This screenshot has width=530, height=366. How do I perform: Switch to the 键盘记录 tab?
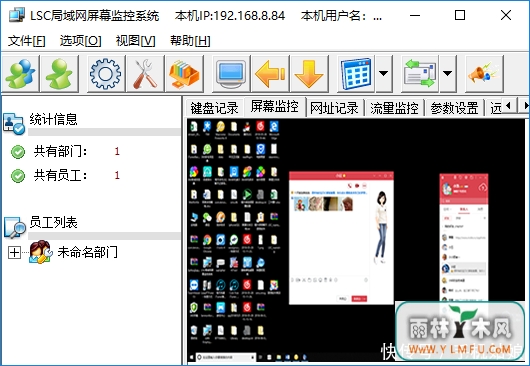point(214,108)
